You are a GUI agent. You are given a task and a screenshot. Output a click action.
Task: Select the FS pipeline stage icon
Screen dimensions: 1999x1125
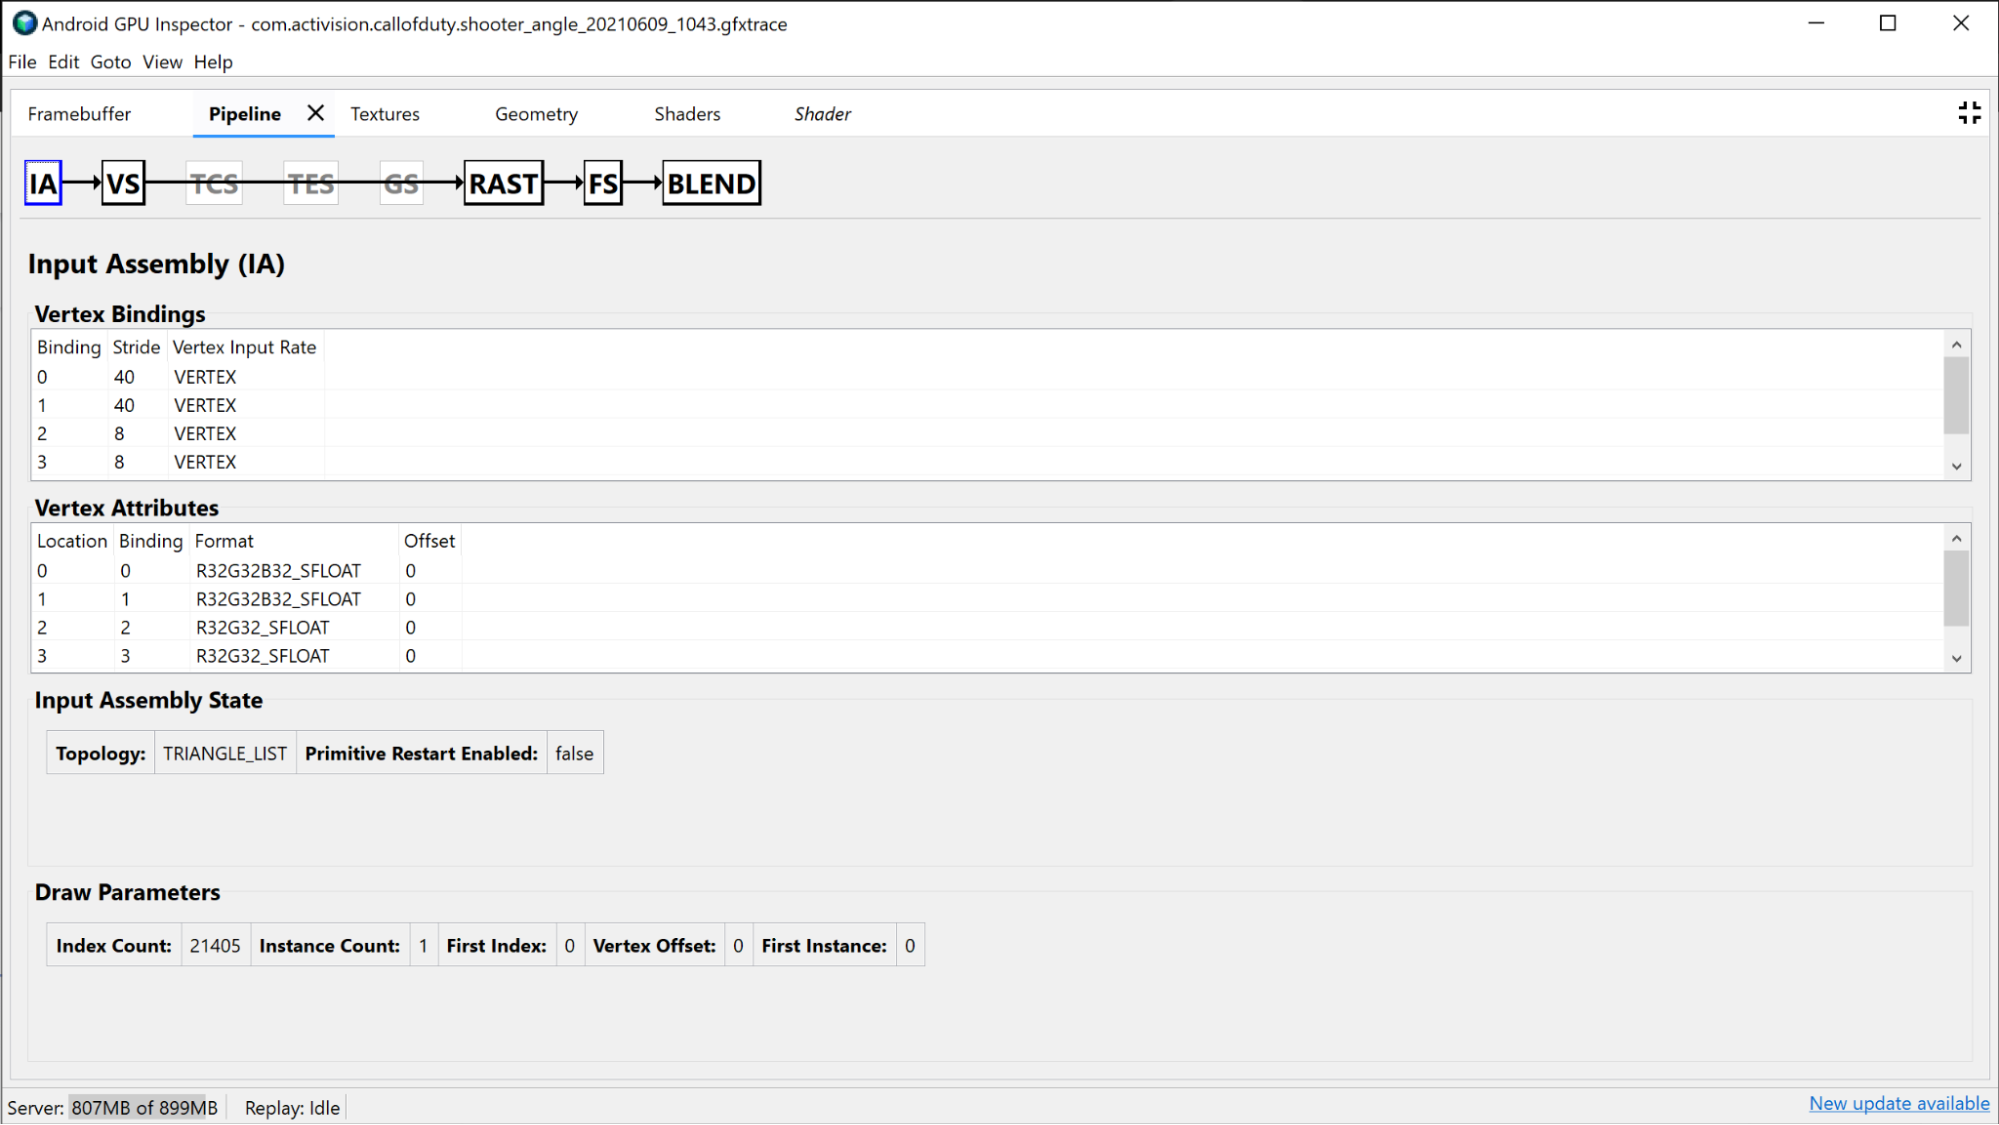[x=603, y=183]
